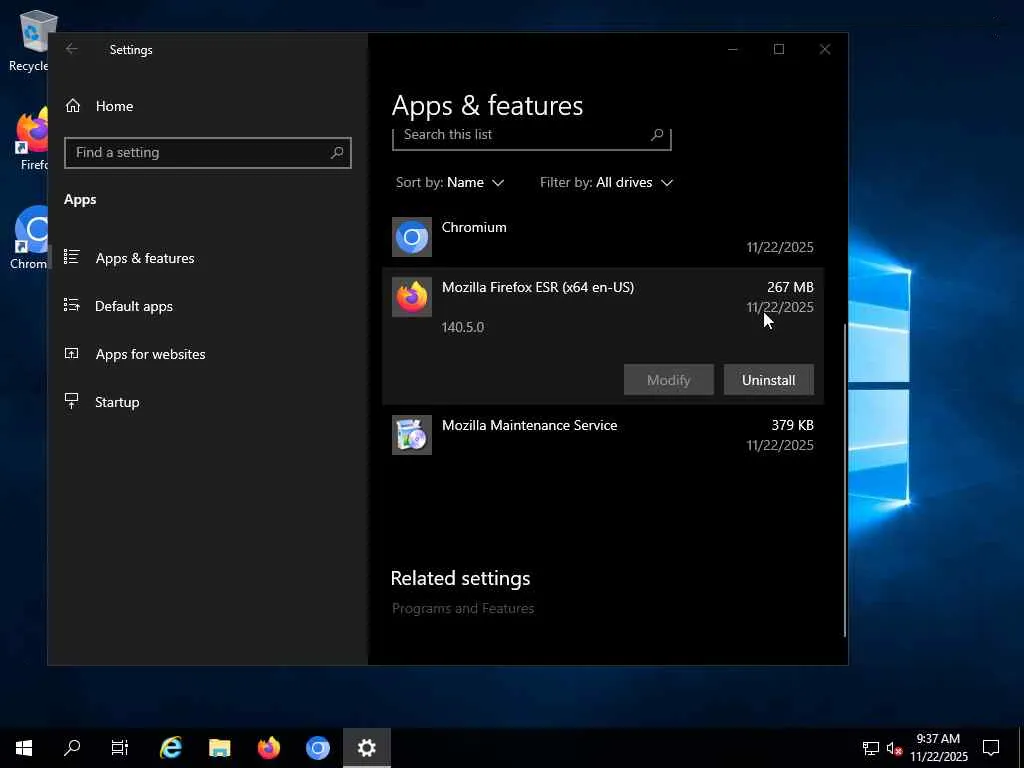Launch Firefox from taskbar
The width and height of the screenshot is (1024, 768).
pos(268,748)
